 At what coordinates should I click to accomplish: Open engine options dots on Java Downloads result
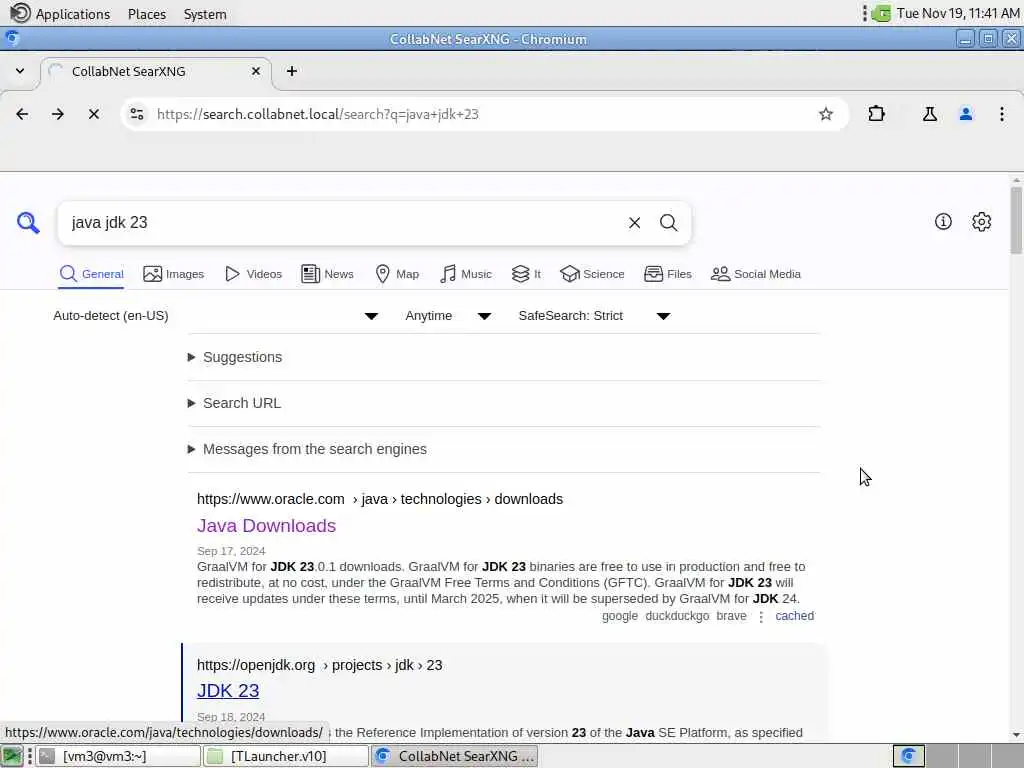click(x=761, y=616)
